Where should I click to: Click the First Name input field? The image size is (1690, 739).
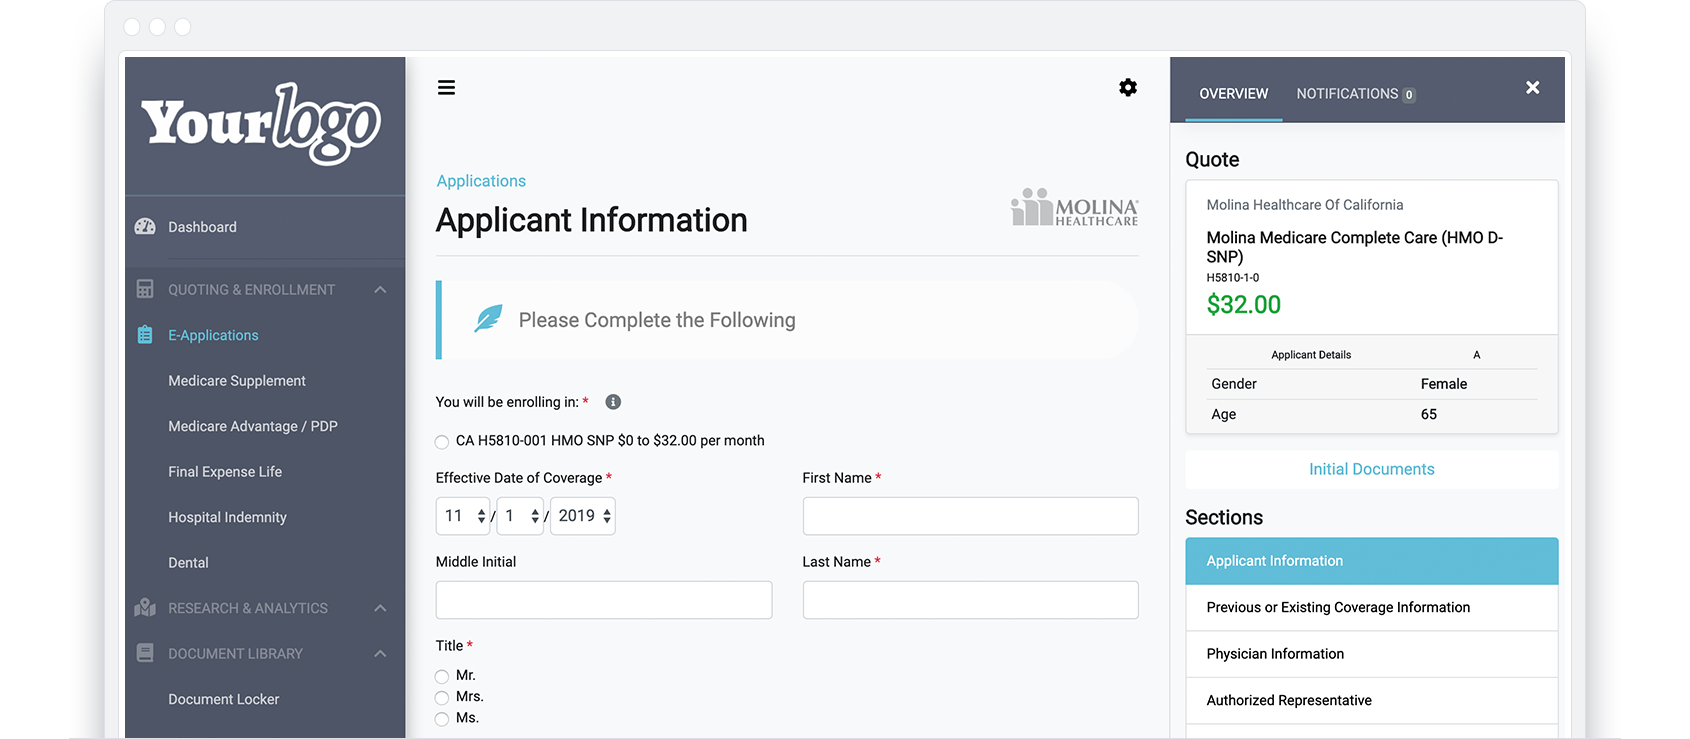click(970, 516)
